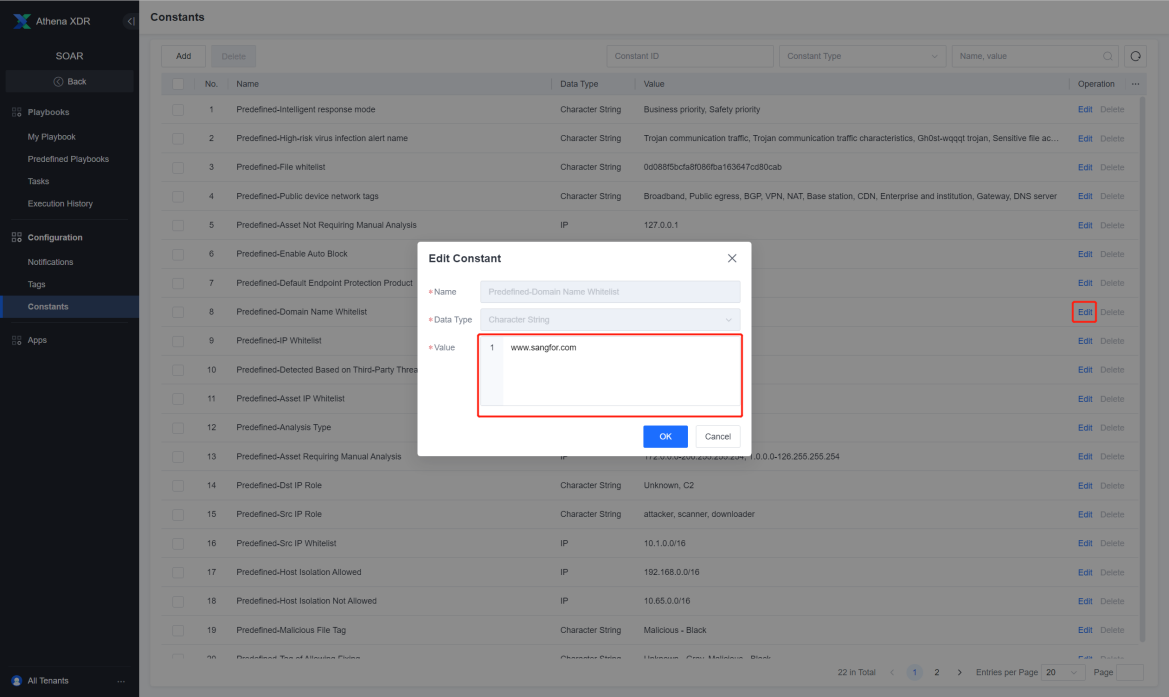Image resolution: width=1169 pixels, height=697 pixels.
Task: Collapse the sidebar with arrow icon
Action: point(130,21)
